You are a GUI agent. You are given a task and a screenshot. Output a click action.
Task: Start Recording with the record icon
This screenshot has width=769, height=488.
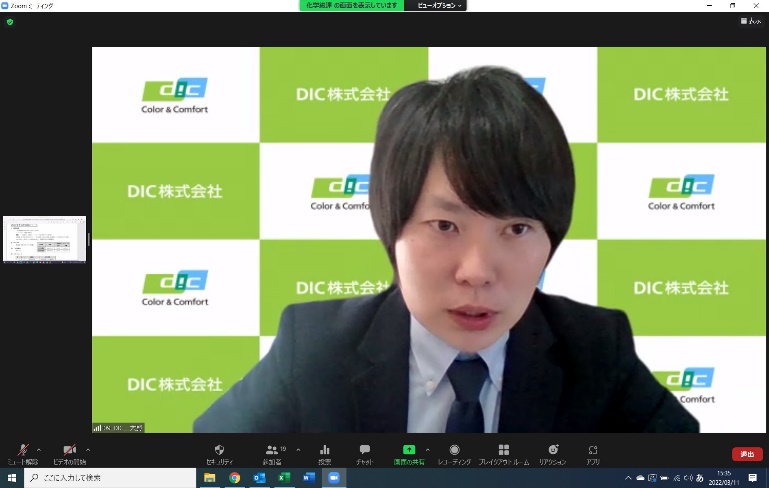click(x=454, y=454)
